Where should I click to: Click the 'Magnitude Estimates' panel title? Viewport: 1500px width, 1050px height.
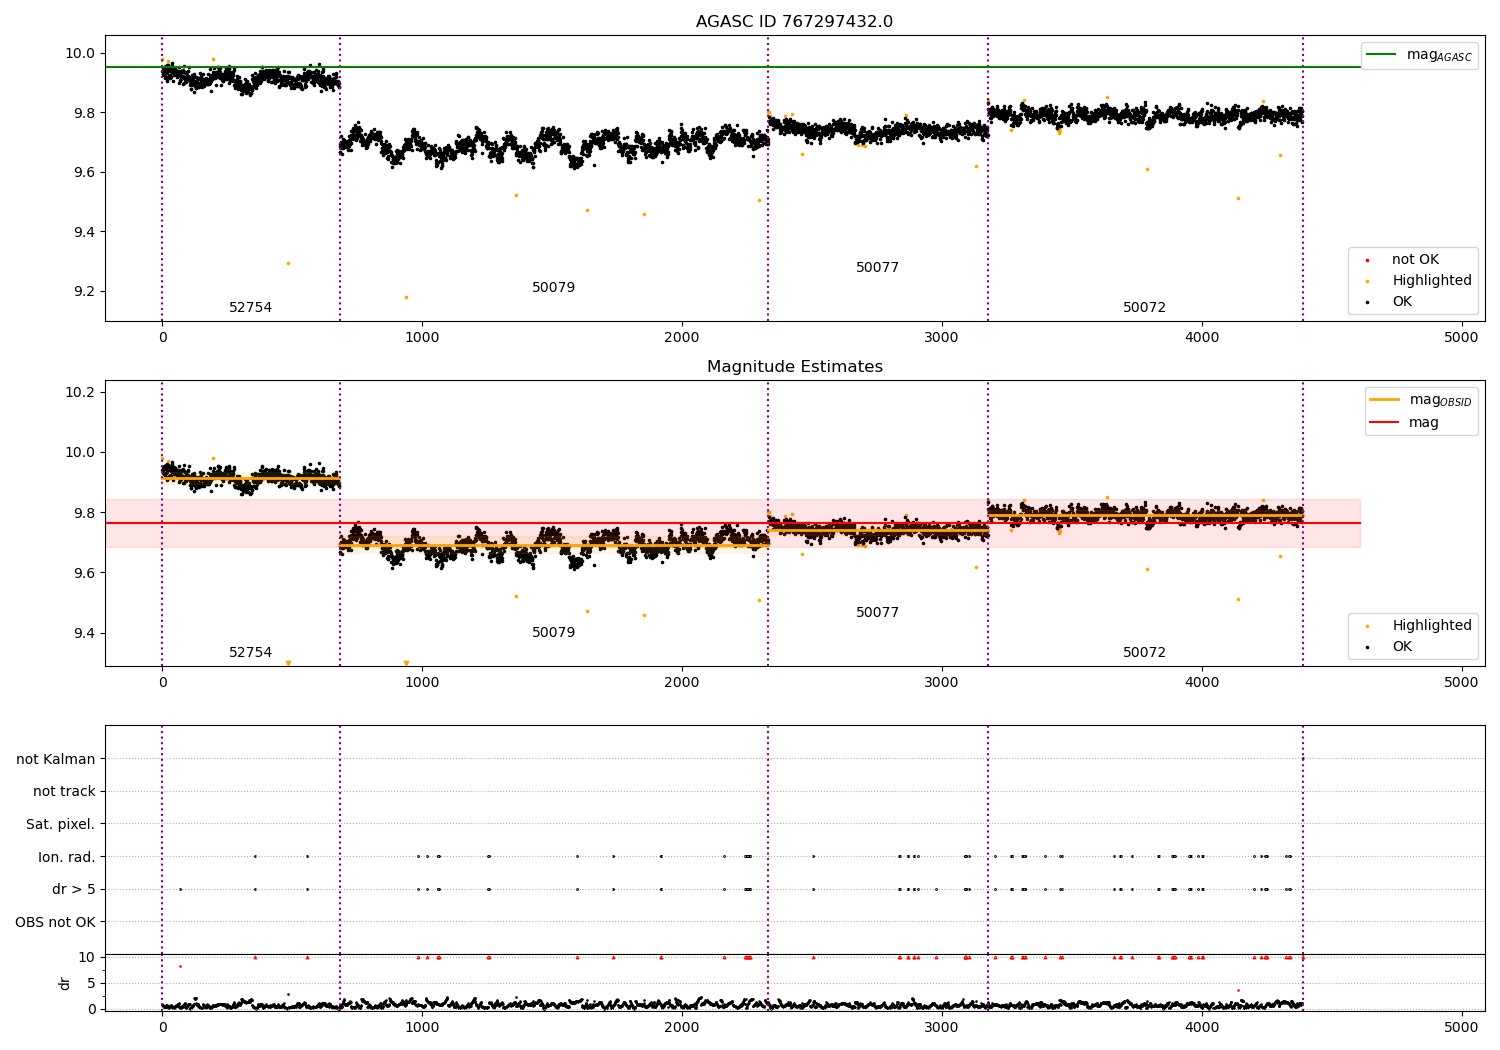pos(794,367)
